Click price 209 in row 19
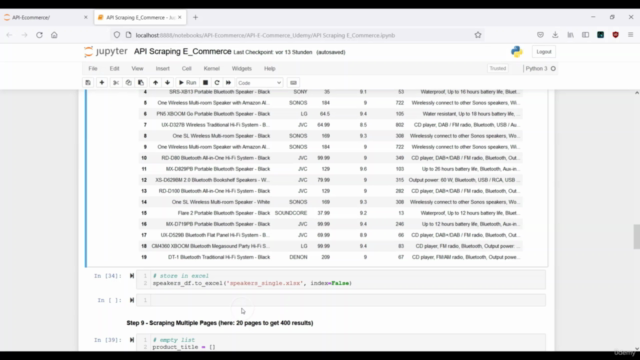Image resolution: width=640 pixels, height=360 pixels. tap(325, 257)
